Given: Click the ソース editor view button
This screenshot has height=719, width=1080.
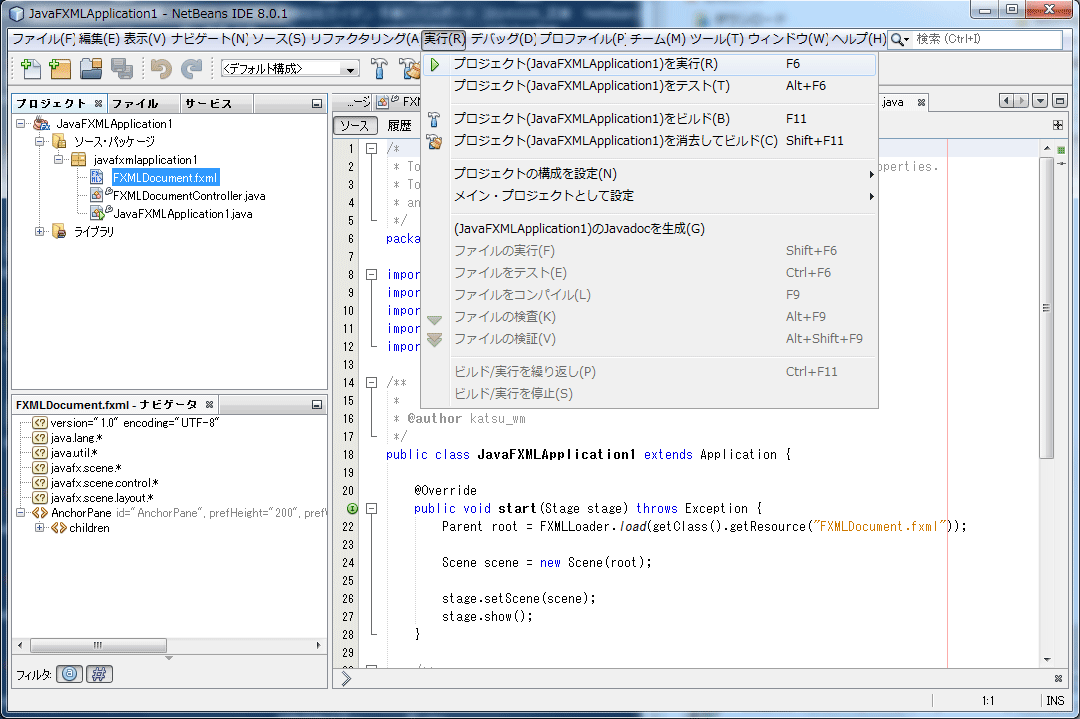Looking at the screenshot, I should (355, 125).
